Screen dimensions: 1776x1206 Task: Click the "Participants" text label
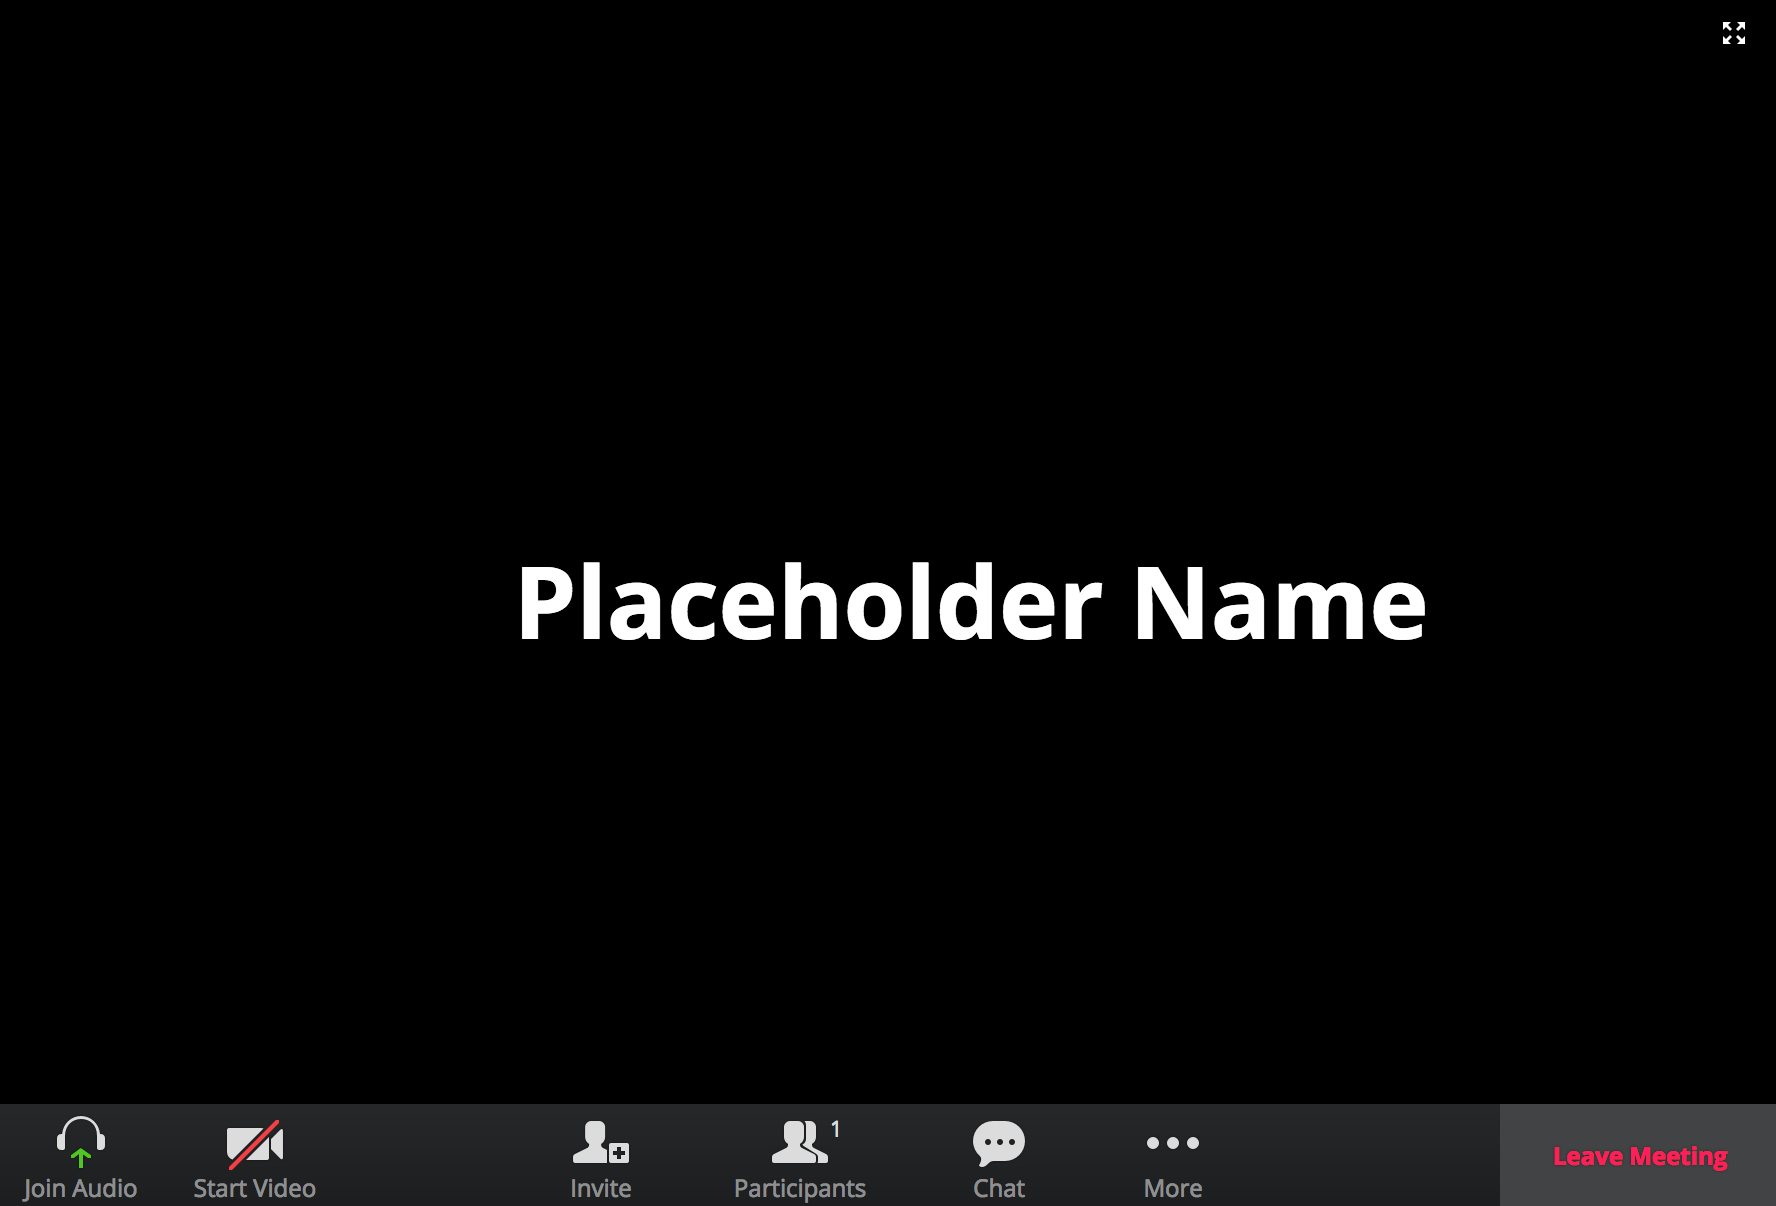pos(799,1188)
